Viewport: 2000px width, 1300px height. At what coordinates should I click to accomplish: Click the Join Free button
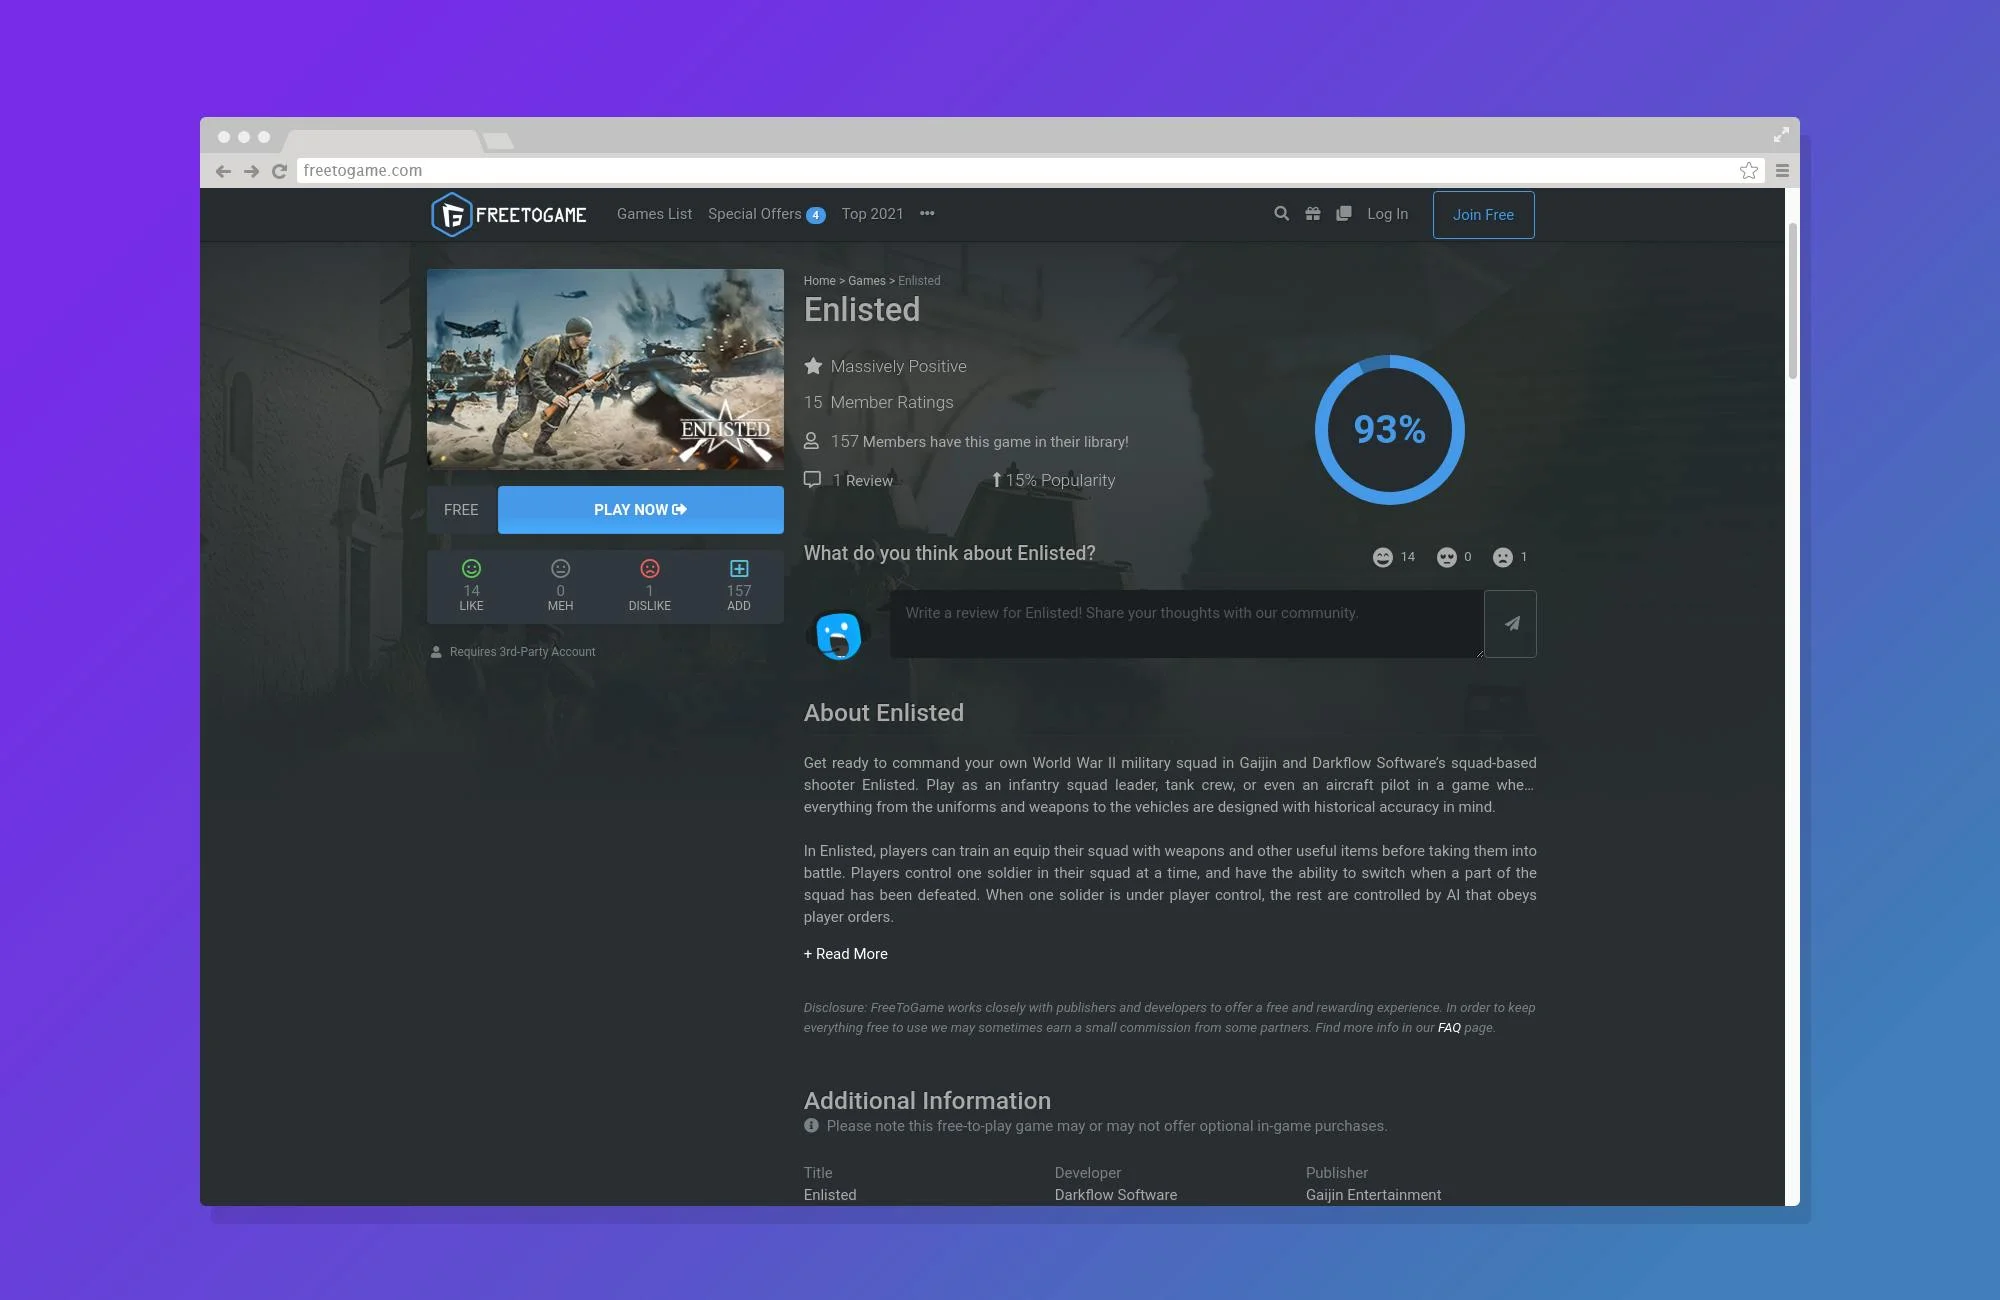pyautogui.click(x=1483, y=215)
